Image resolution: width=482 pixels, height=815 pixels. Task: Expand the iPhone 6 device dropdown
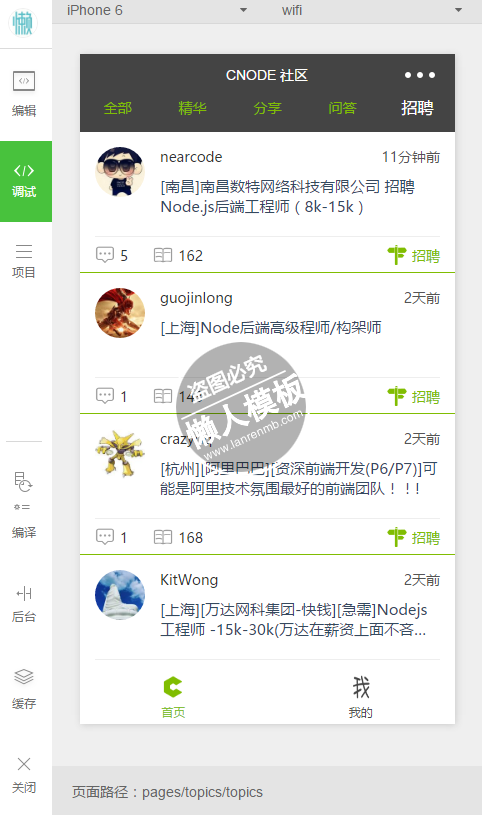click(157, 10)
